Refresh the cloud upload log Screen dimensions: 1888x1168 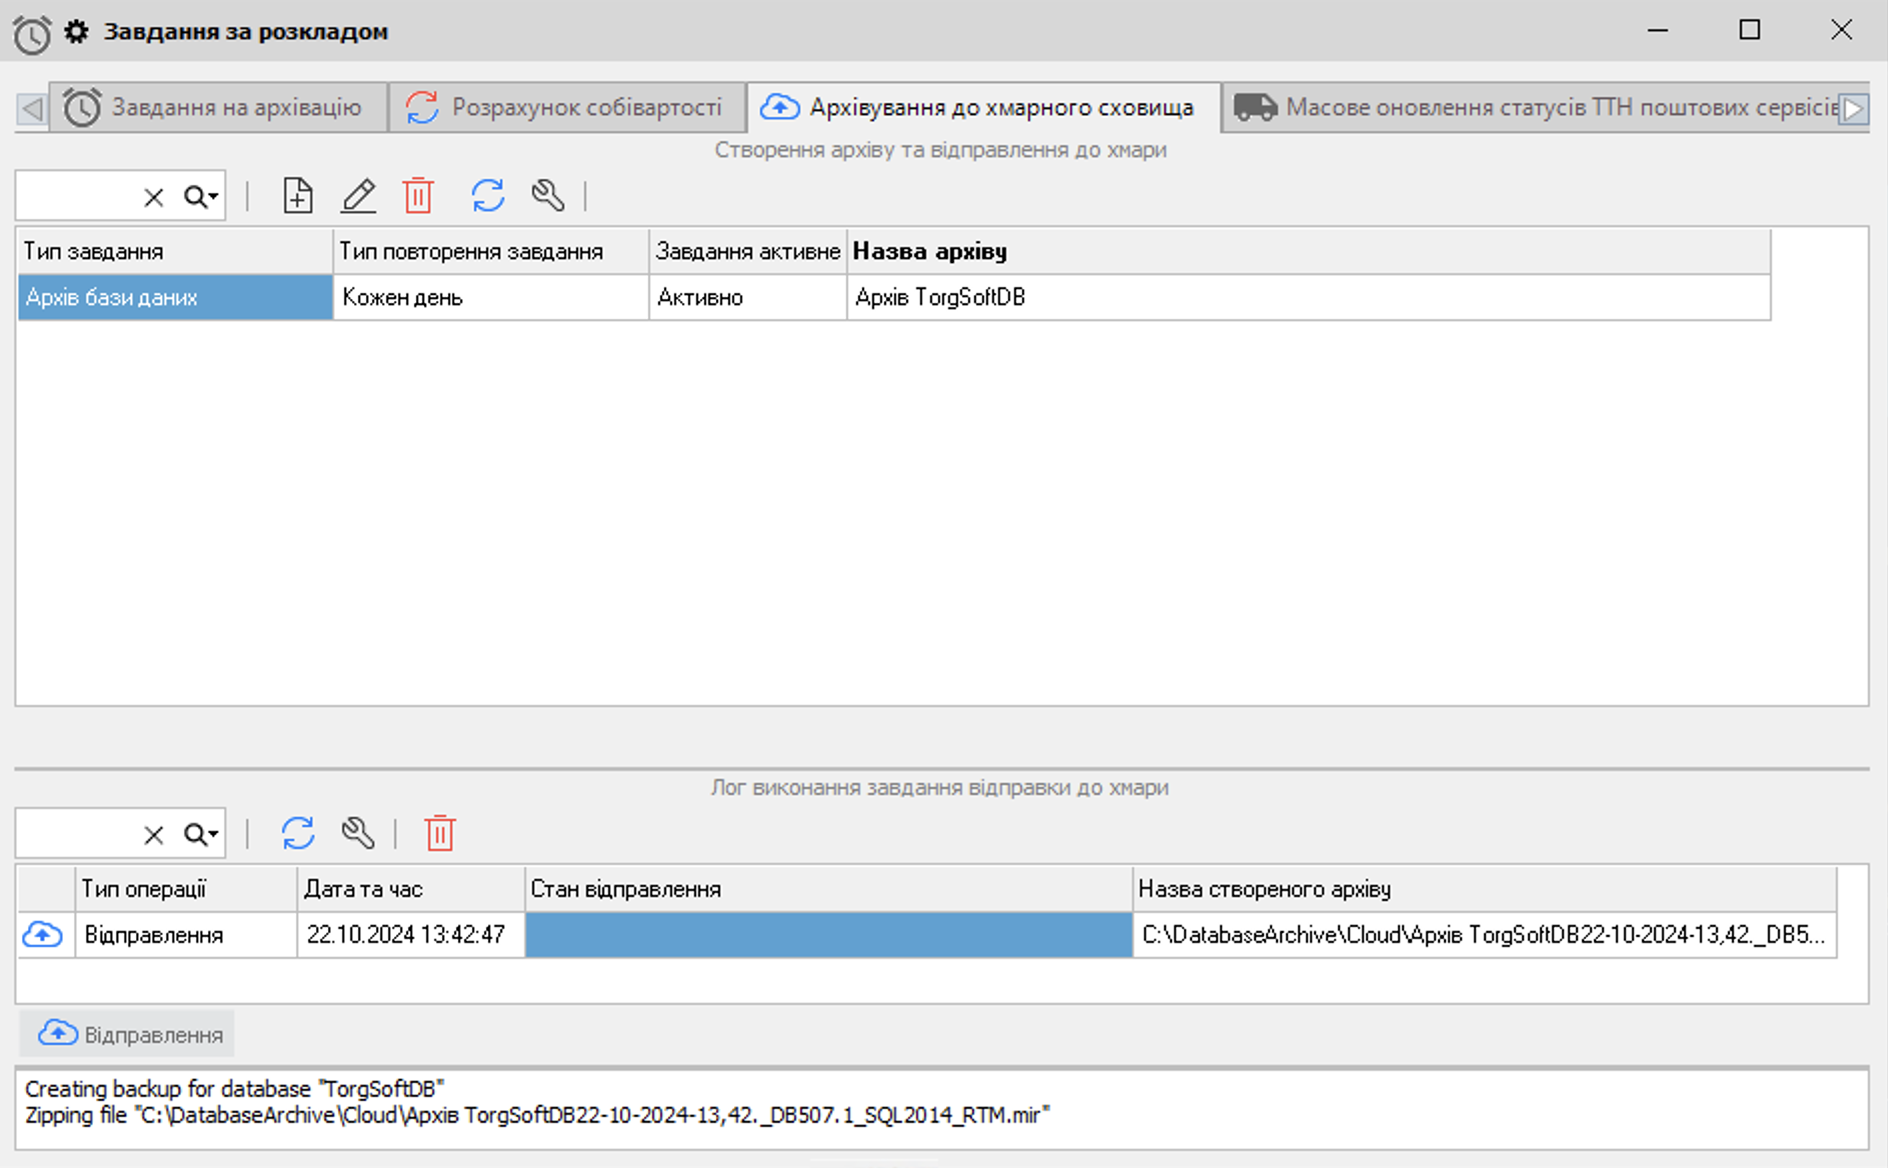point(298,833)
